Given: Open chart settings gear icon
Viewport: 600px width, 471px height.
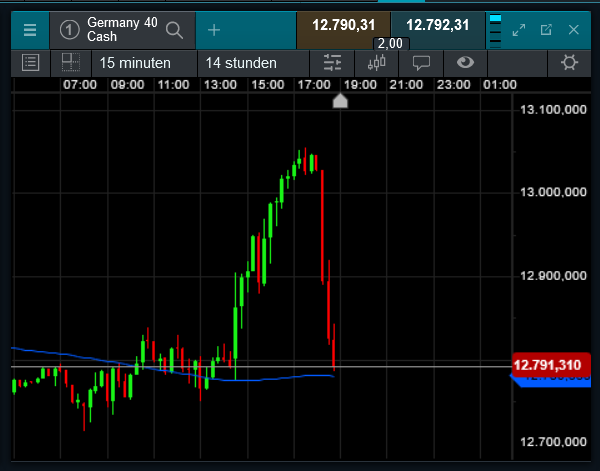Looking at the screenshot, I should click(x=569, y=63).
